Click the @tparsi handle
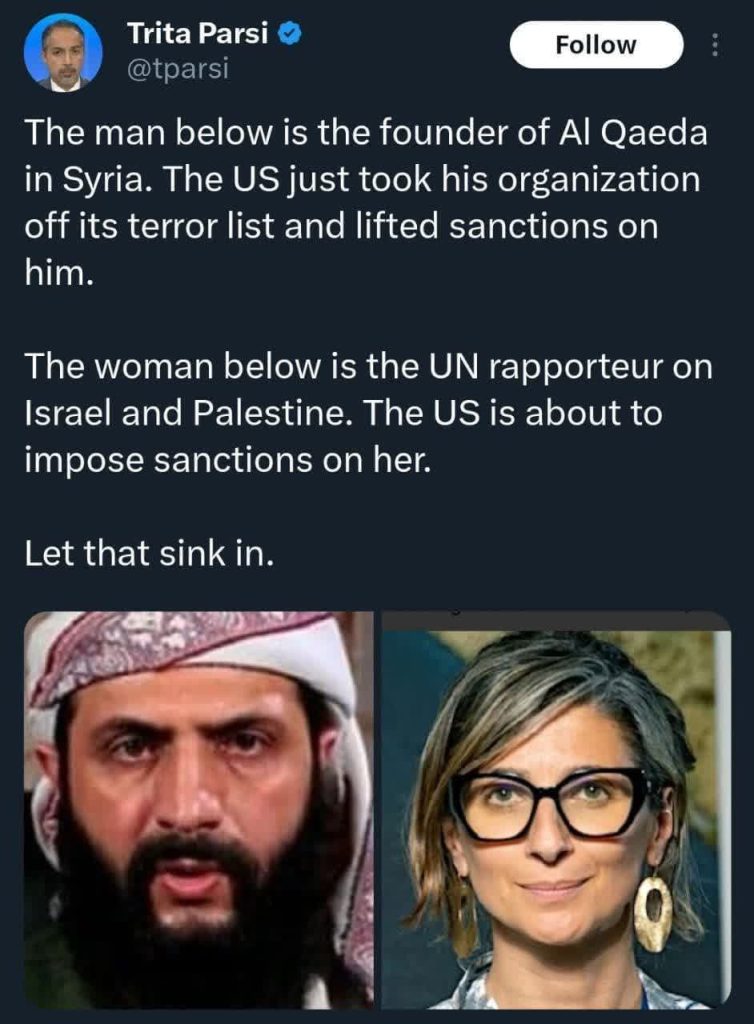This screenshot has width=754, height=1024. tap(178, 68)
